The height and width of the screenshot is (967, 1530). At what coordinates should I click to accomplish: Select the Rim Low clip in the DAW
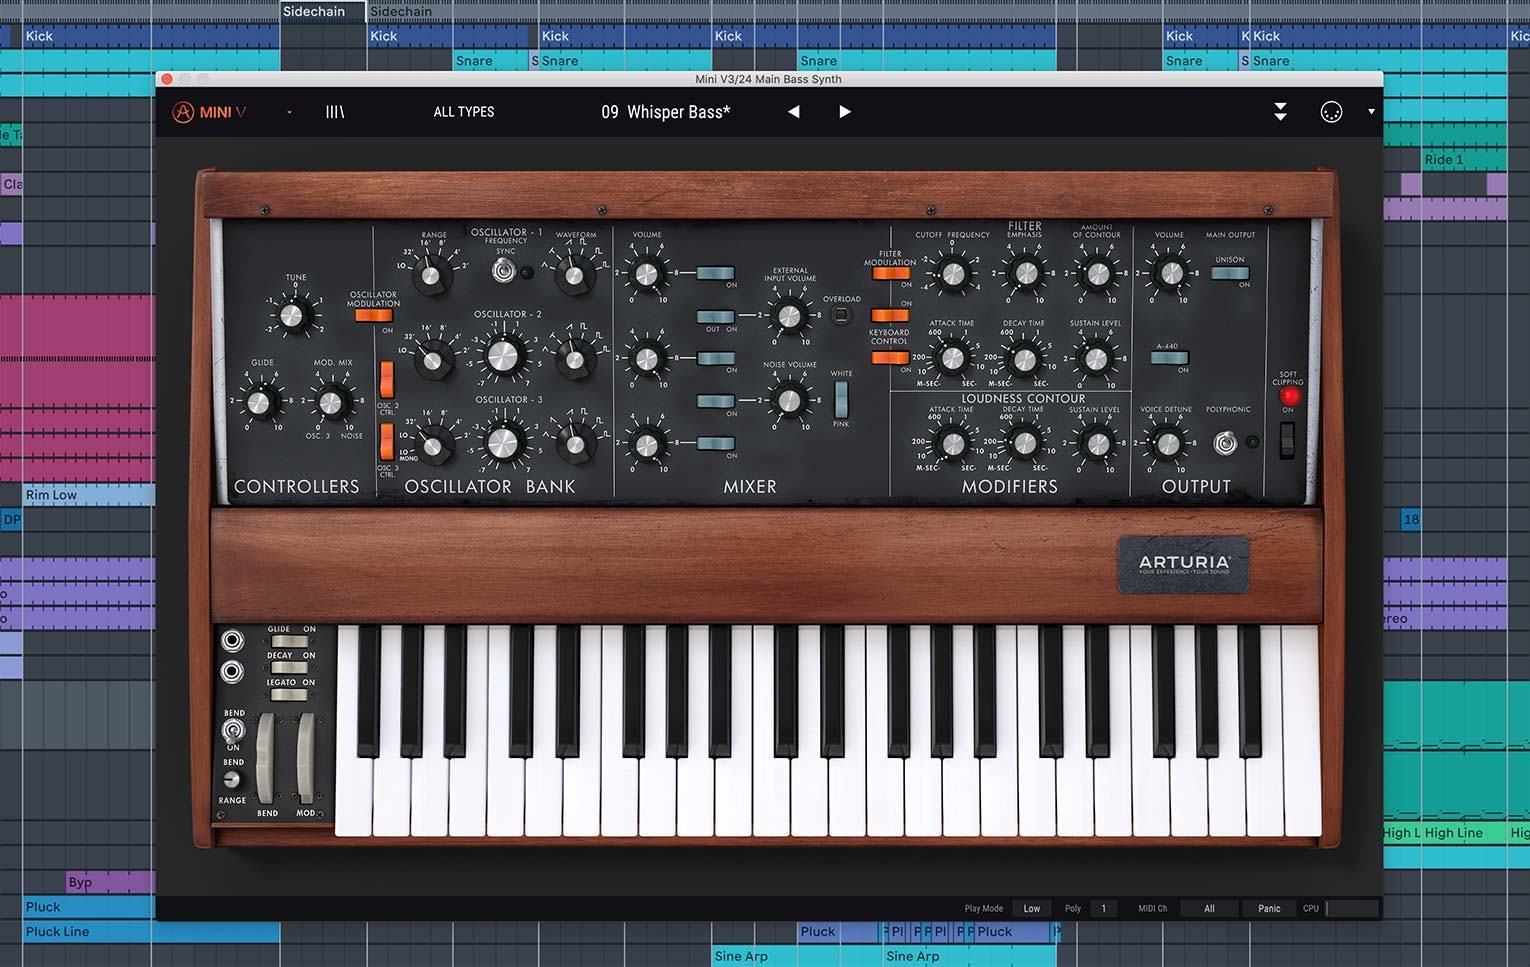89,495
